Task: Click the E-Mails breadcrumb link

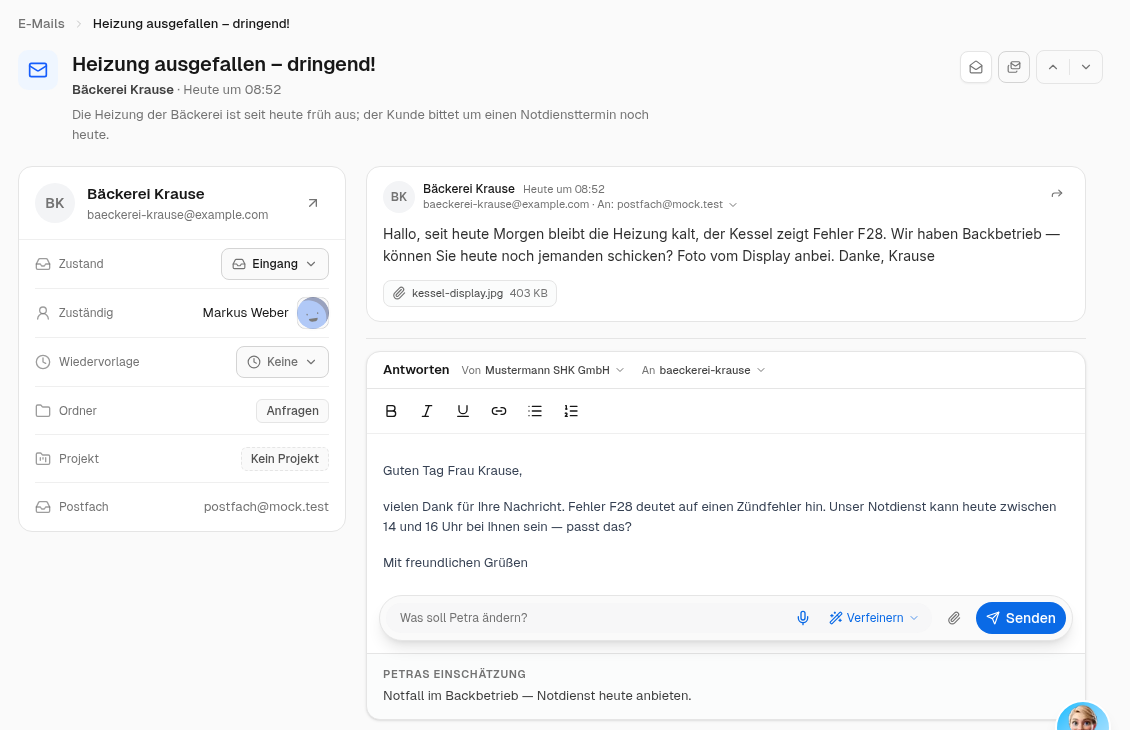Action: click(41, 24)
